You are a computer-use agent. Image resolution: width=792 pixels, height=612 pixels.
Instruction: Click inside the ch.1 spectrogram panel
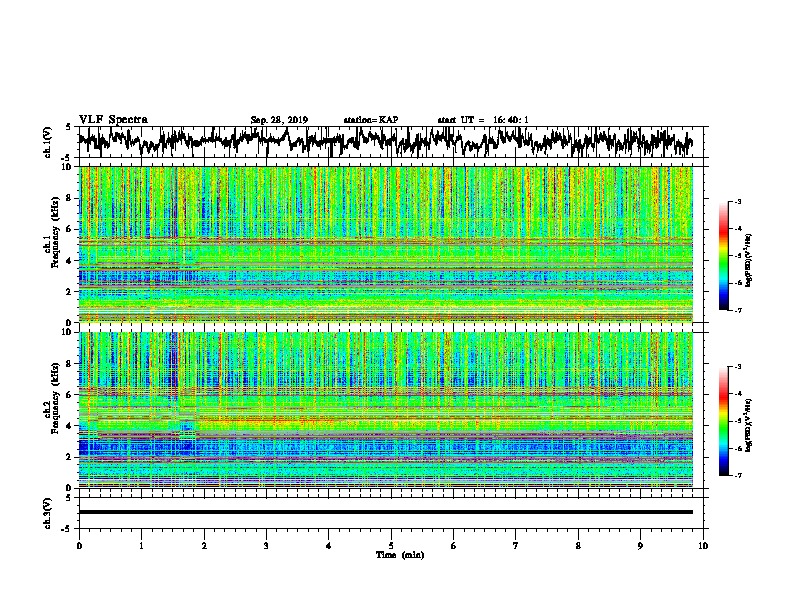click(385, 244)
